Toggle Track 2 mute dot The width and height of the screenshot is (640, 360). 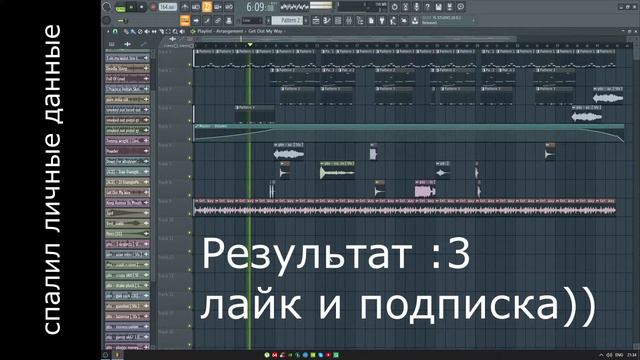click(x=189, y=83)
